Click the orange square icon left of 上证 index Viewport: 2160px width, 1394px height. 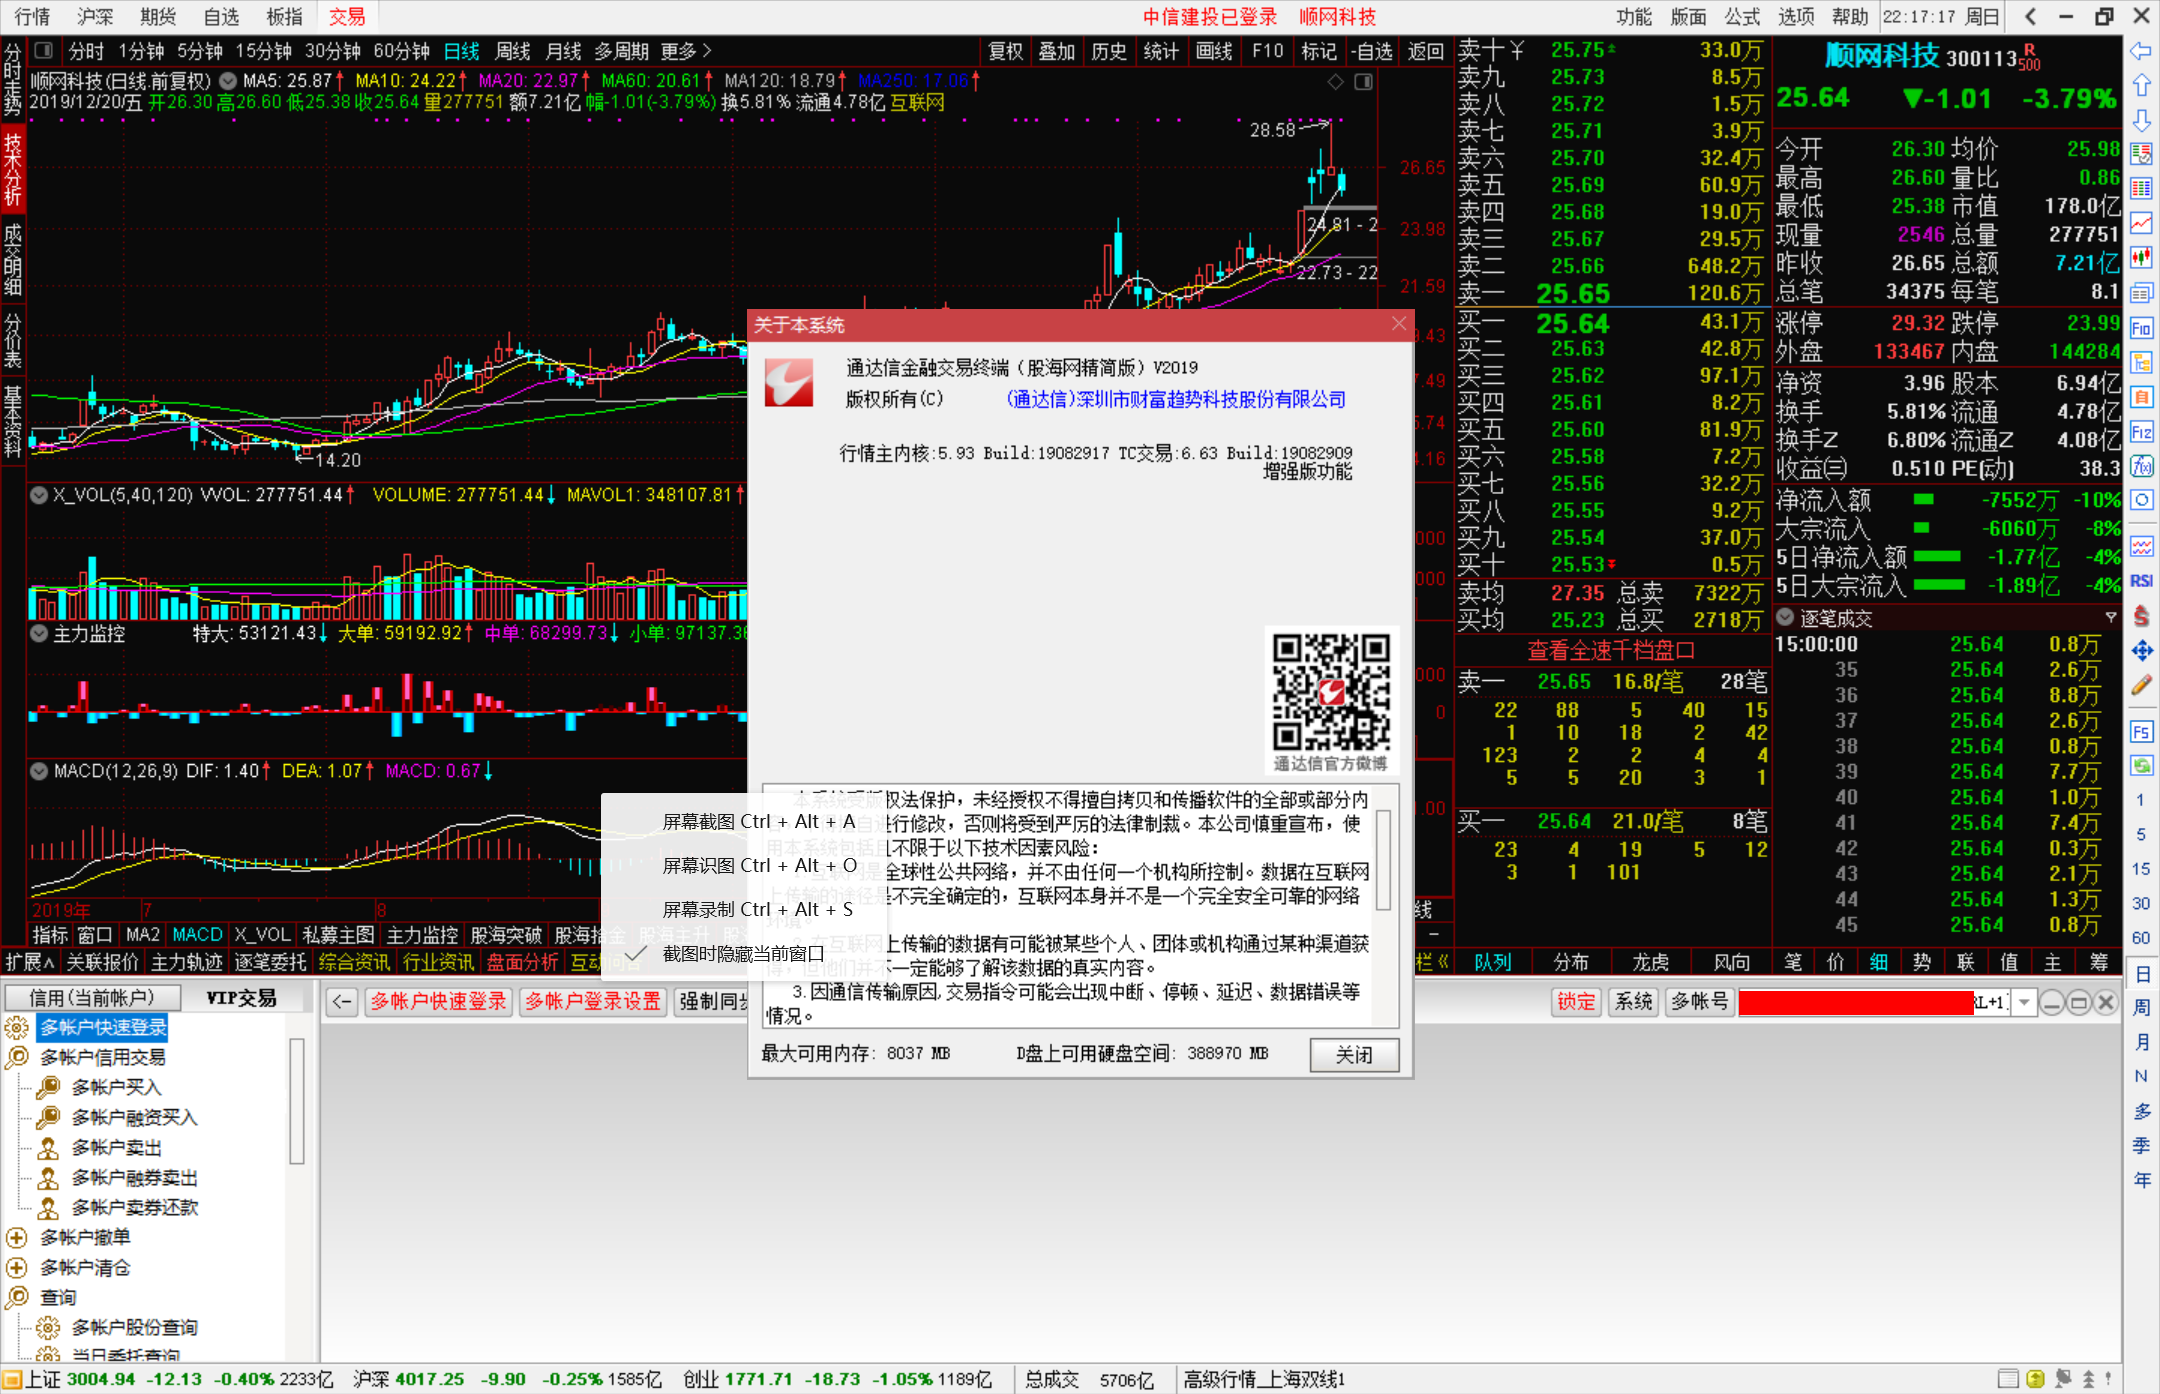(x=11, y=1380)
